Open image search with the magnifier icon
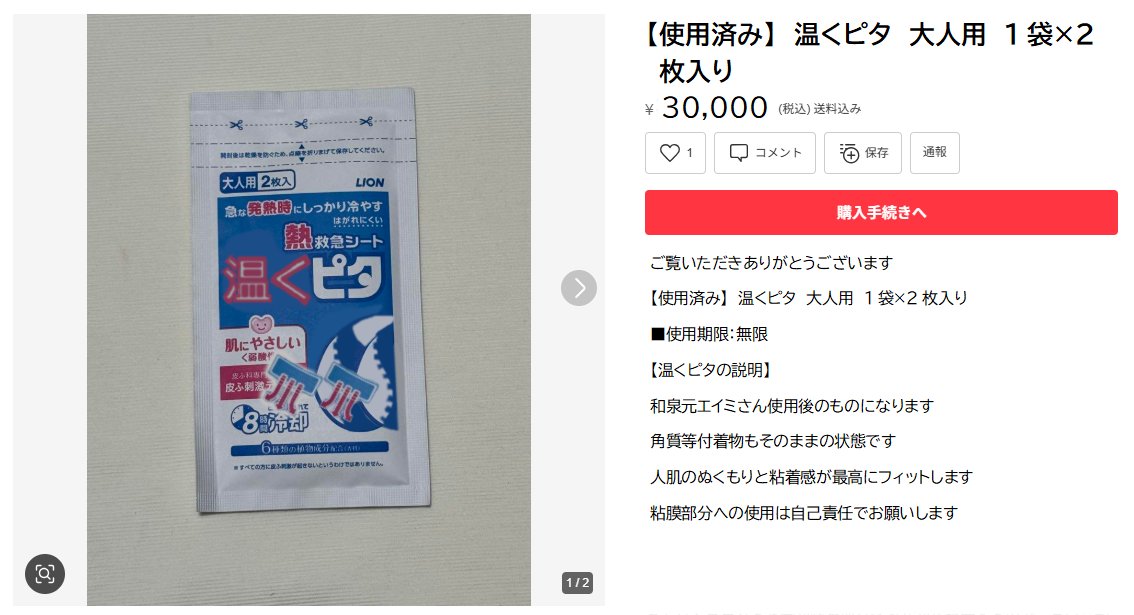 pyautogui.click(x=45, y=574)
